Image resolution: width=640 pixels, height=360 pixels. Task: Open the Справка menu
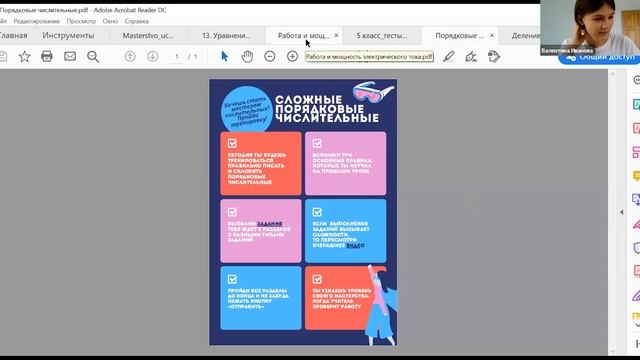click(136, 21)
